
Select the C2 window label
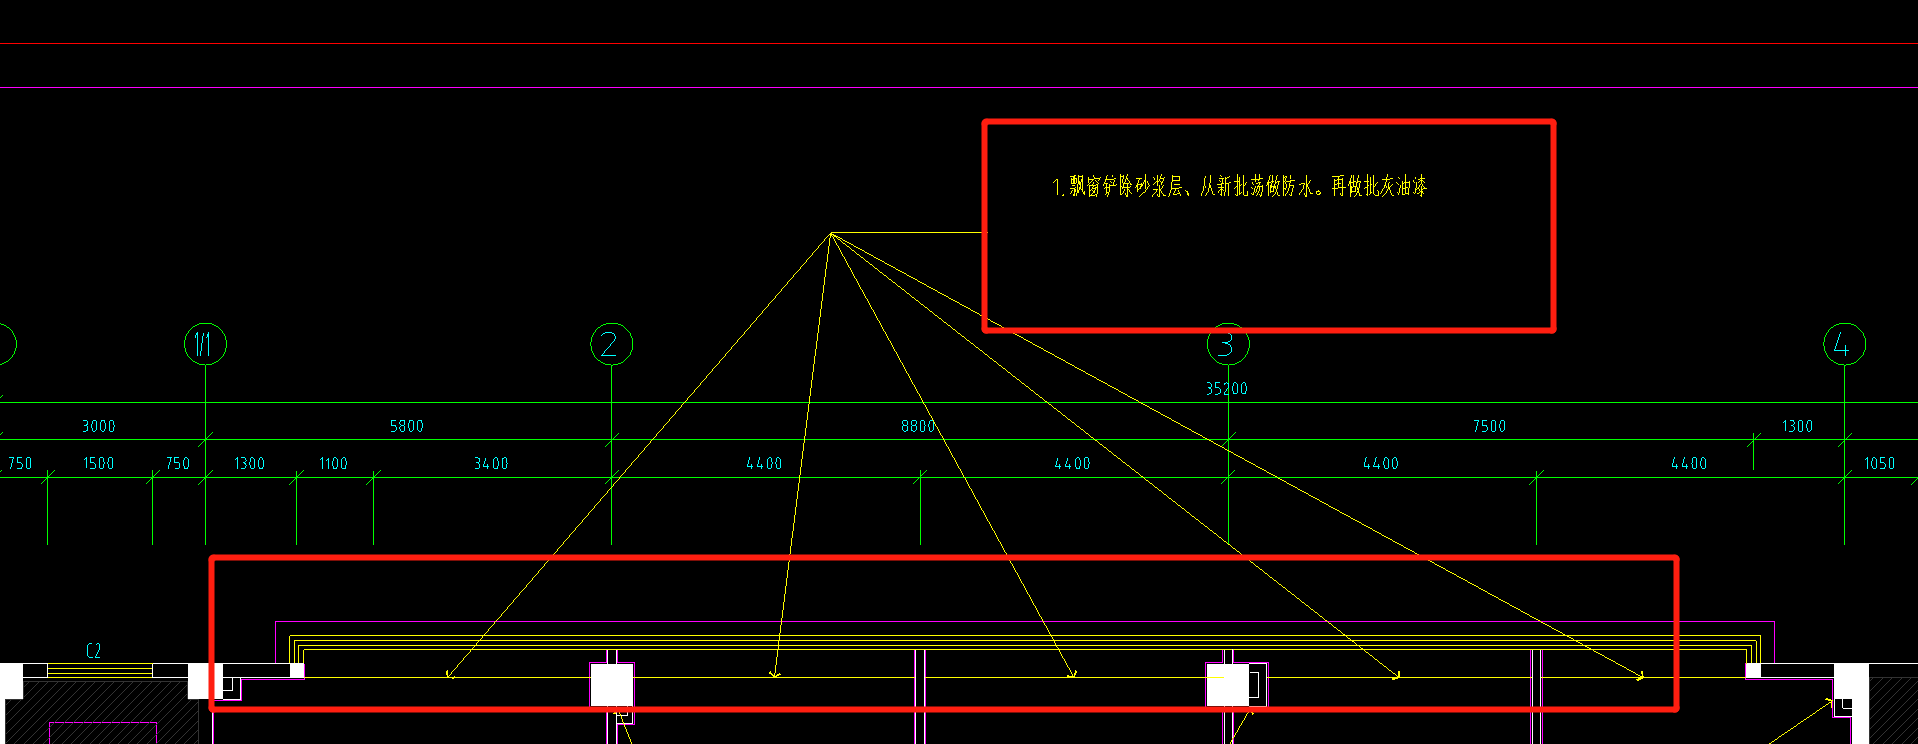coord(94,651)
